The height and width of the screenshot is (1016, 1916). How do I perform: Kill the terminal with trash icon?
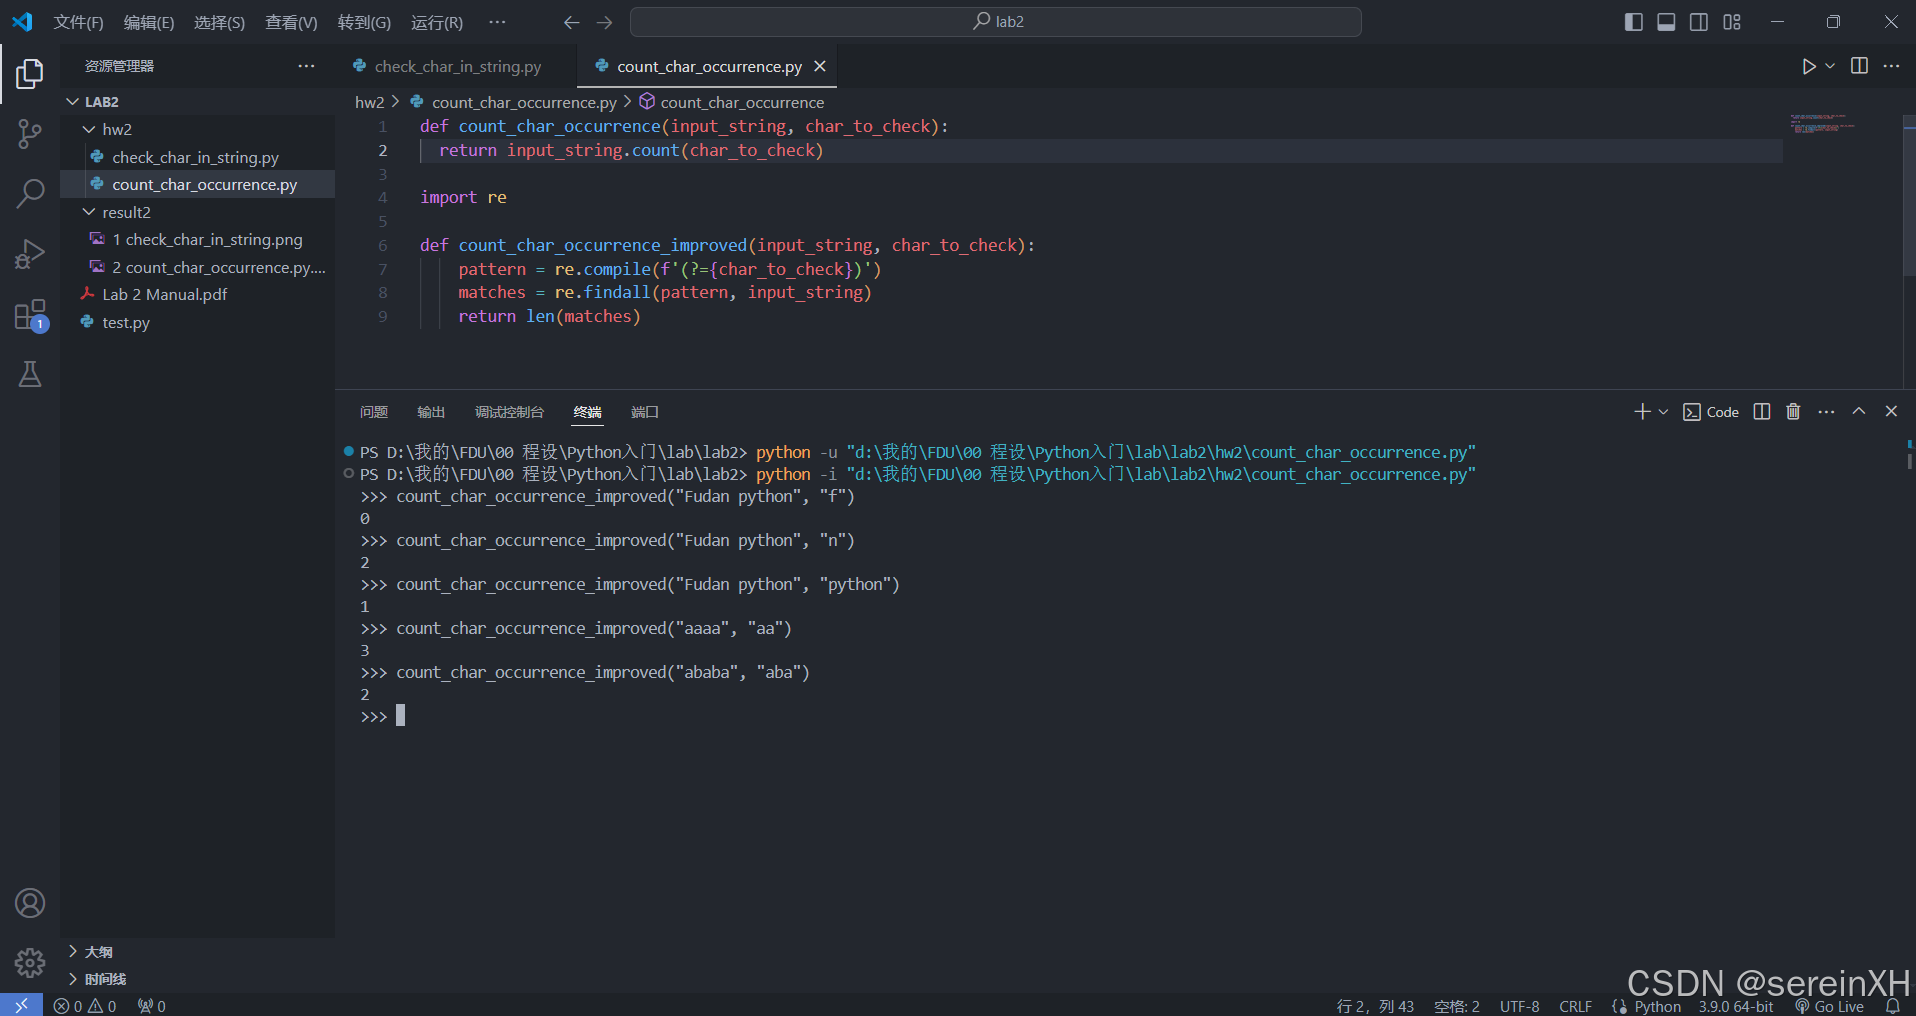tap(1793, 412)
